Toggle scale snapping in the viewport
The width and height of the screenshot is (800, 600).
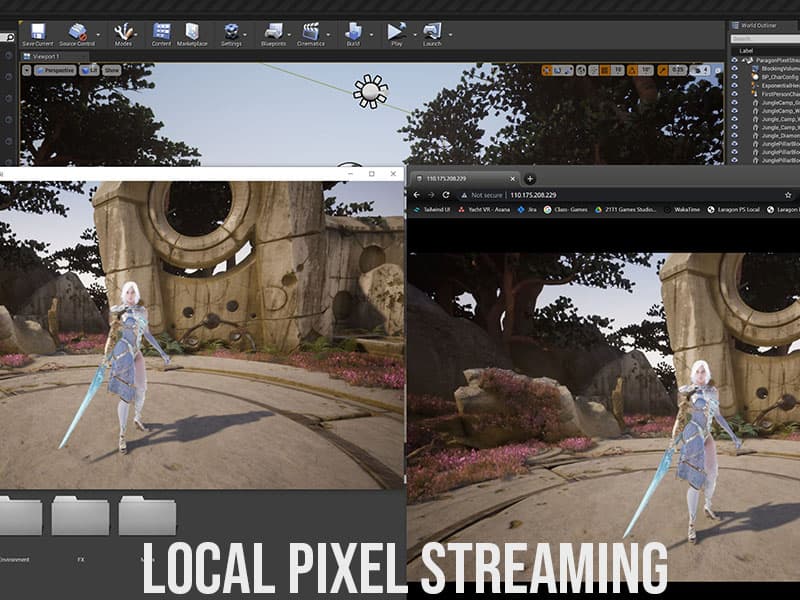pos(663,70)
